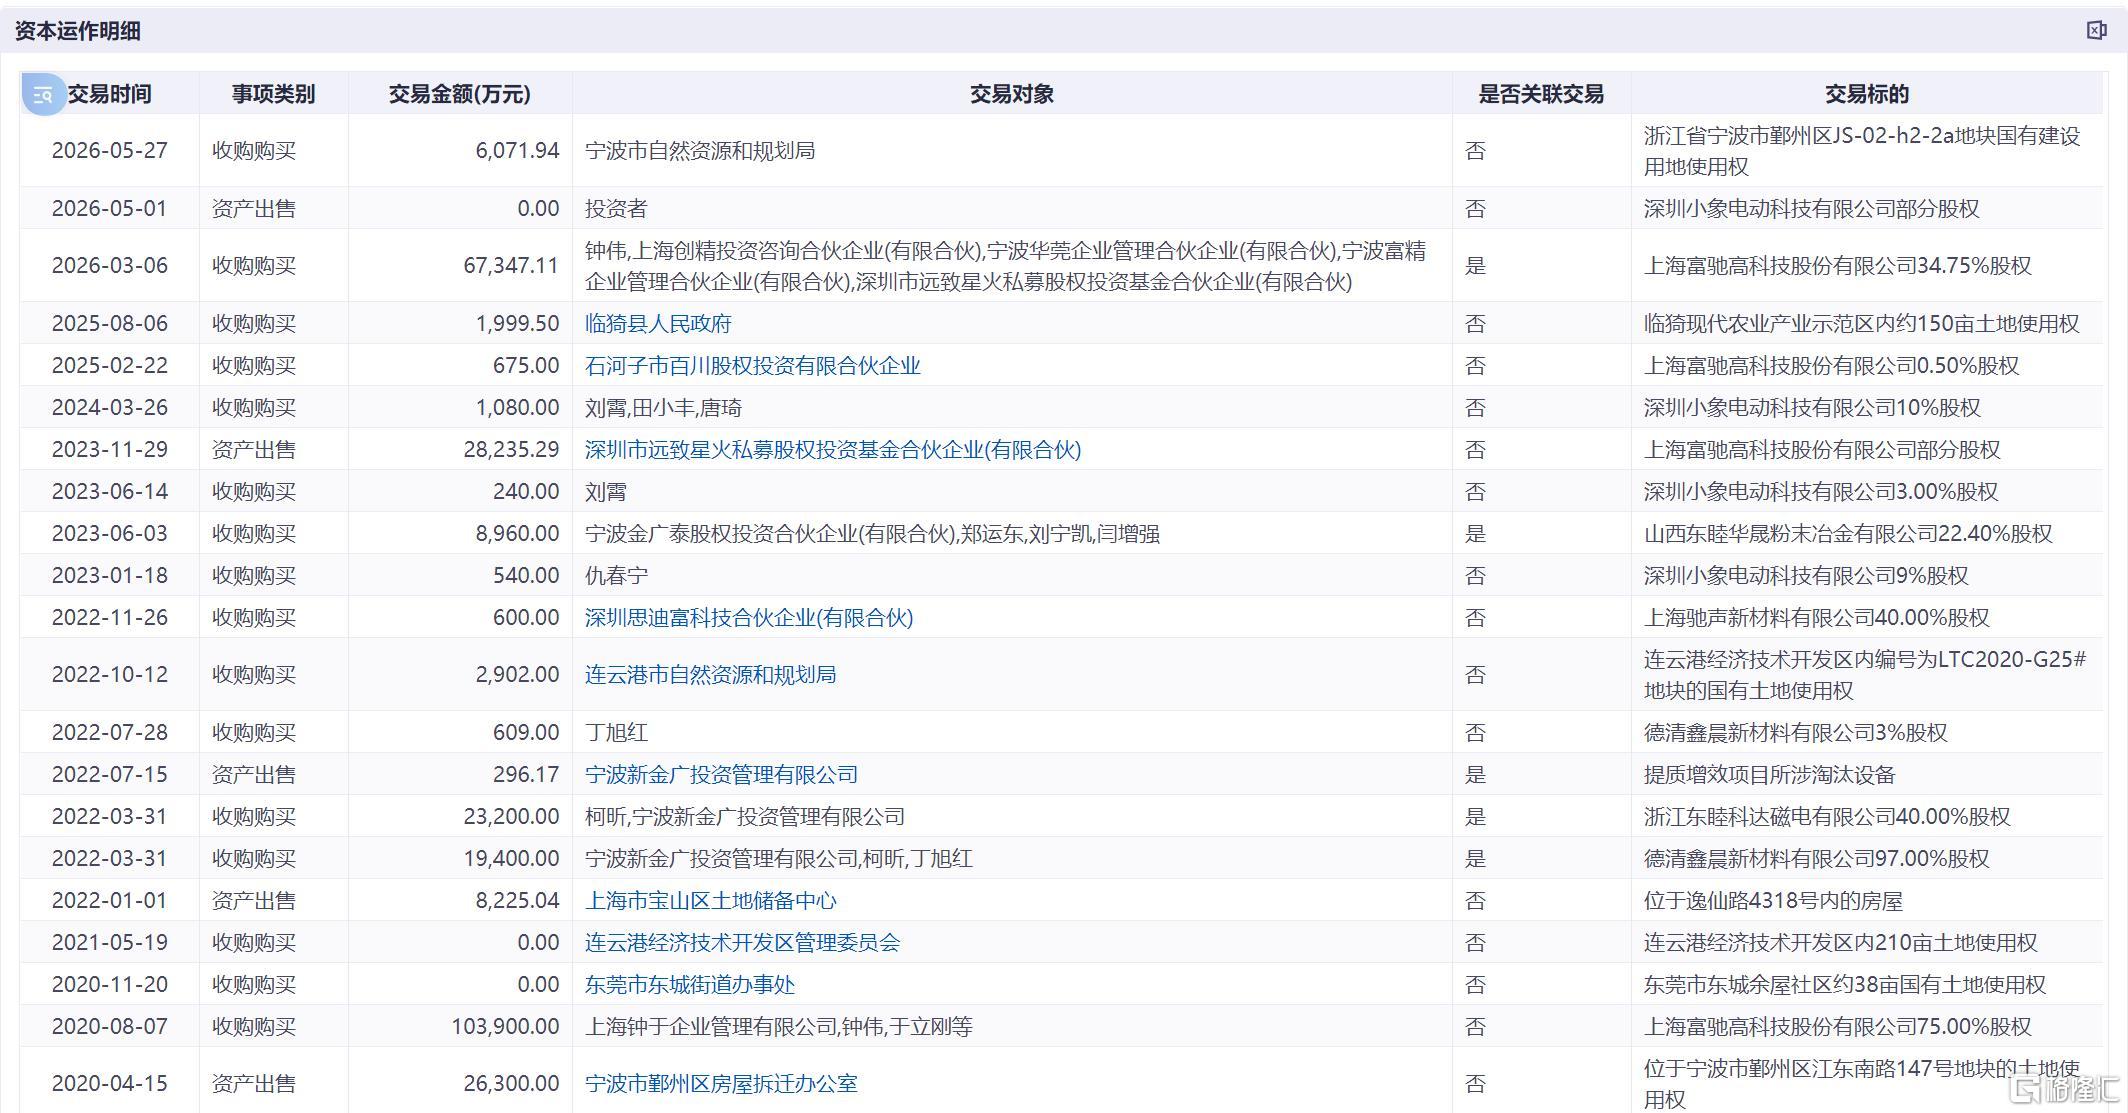Select the amount cell 1,080.00
Image resolution: width=2128 pixels, height=1113 pixels.
(x=517, y=408)
